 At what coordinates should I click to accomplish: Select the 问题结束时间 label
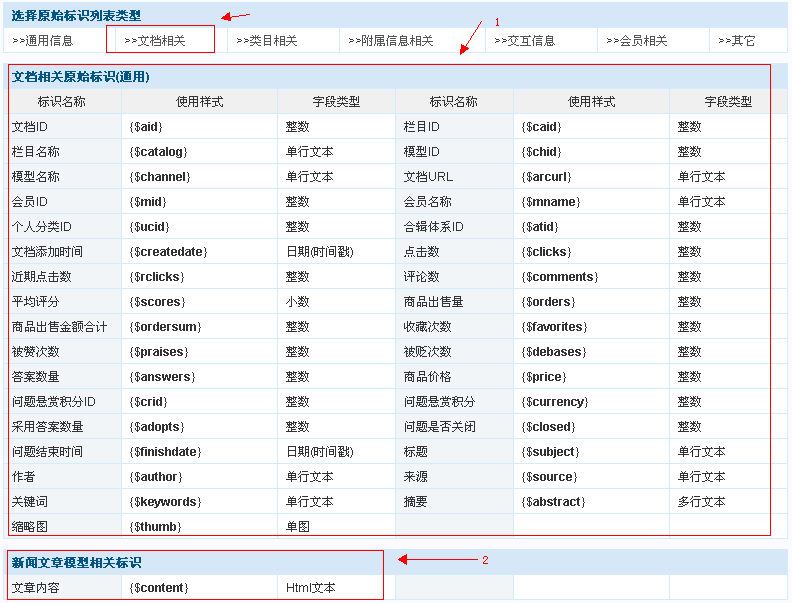coord(47,452)
